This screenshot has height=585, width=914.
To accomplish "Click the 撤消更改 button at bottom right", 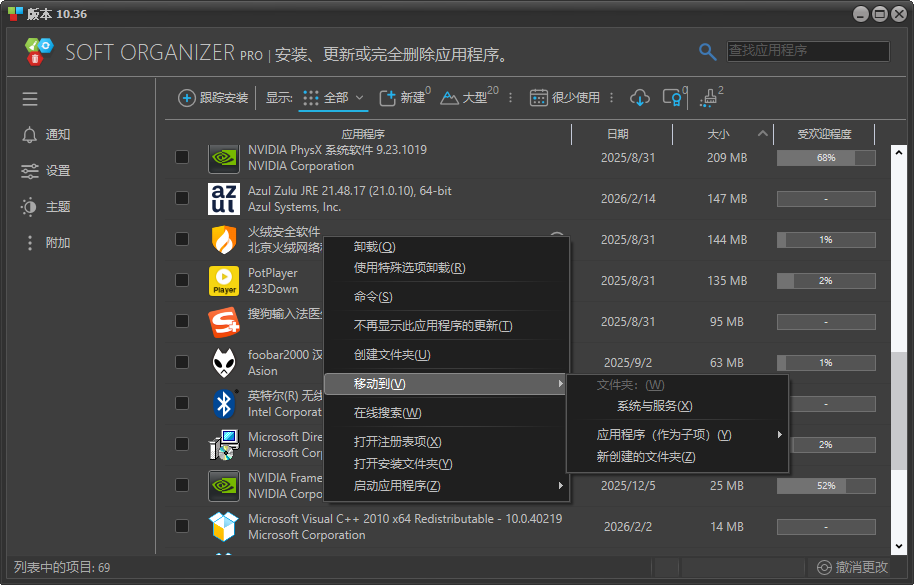I will pos(851,568).
